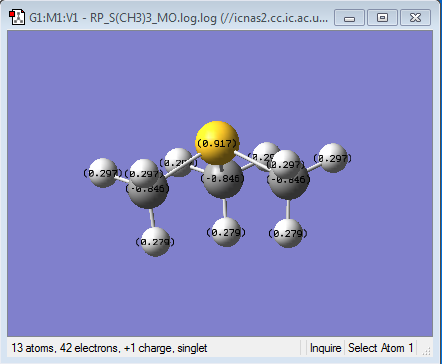Open the GaussView window icon menu
442x364 pixels.
pyautogui.click(x=17, y=17)
